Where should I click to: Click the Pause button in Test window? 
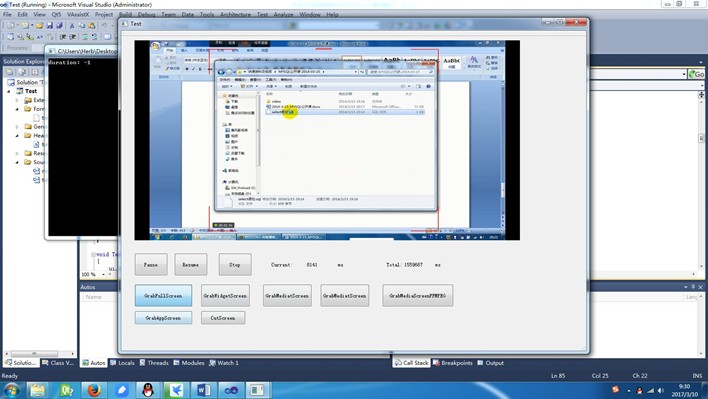(151, 264)
